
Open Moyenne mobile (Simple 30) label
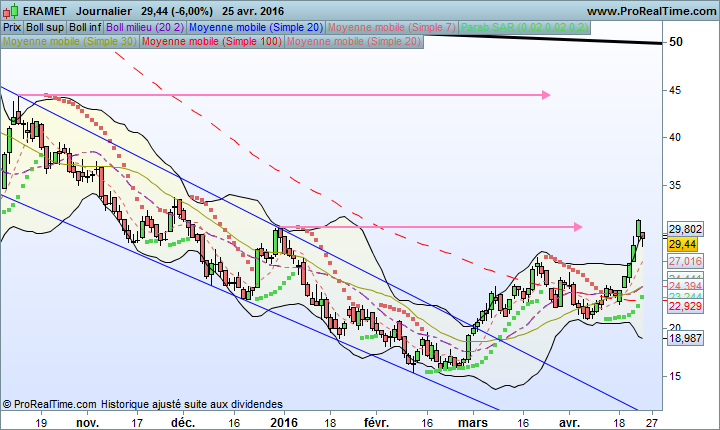point(70,41)
